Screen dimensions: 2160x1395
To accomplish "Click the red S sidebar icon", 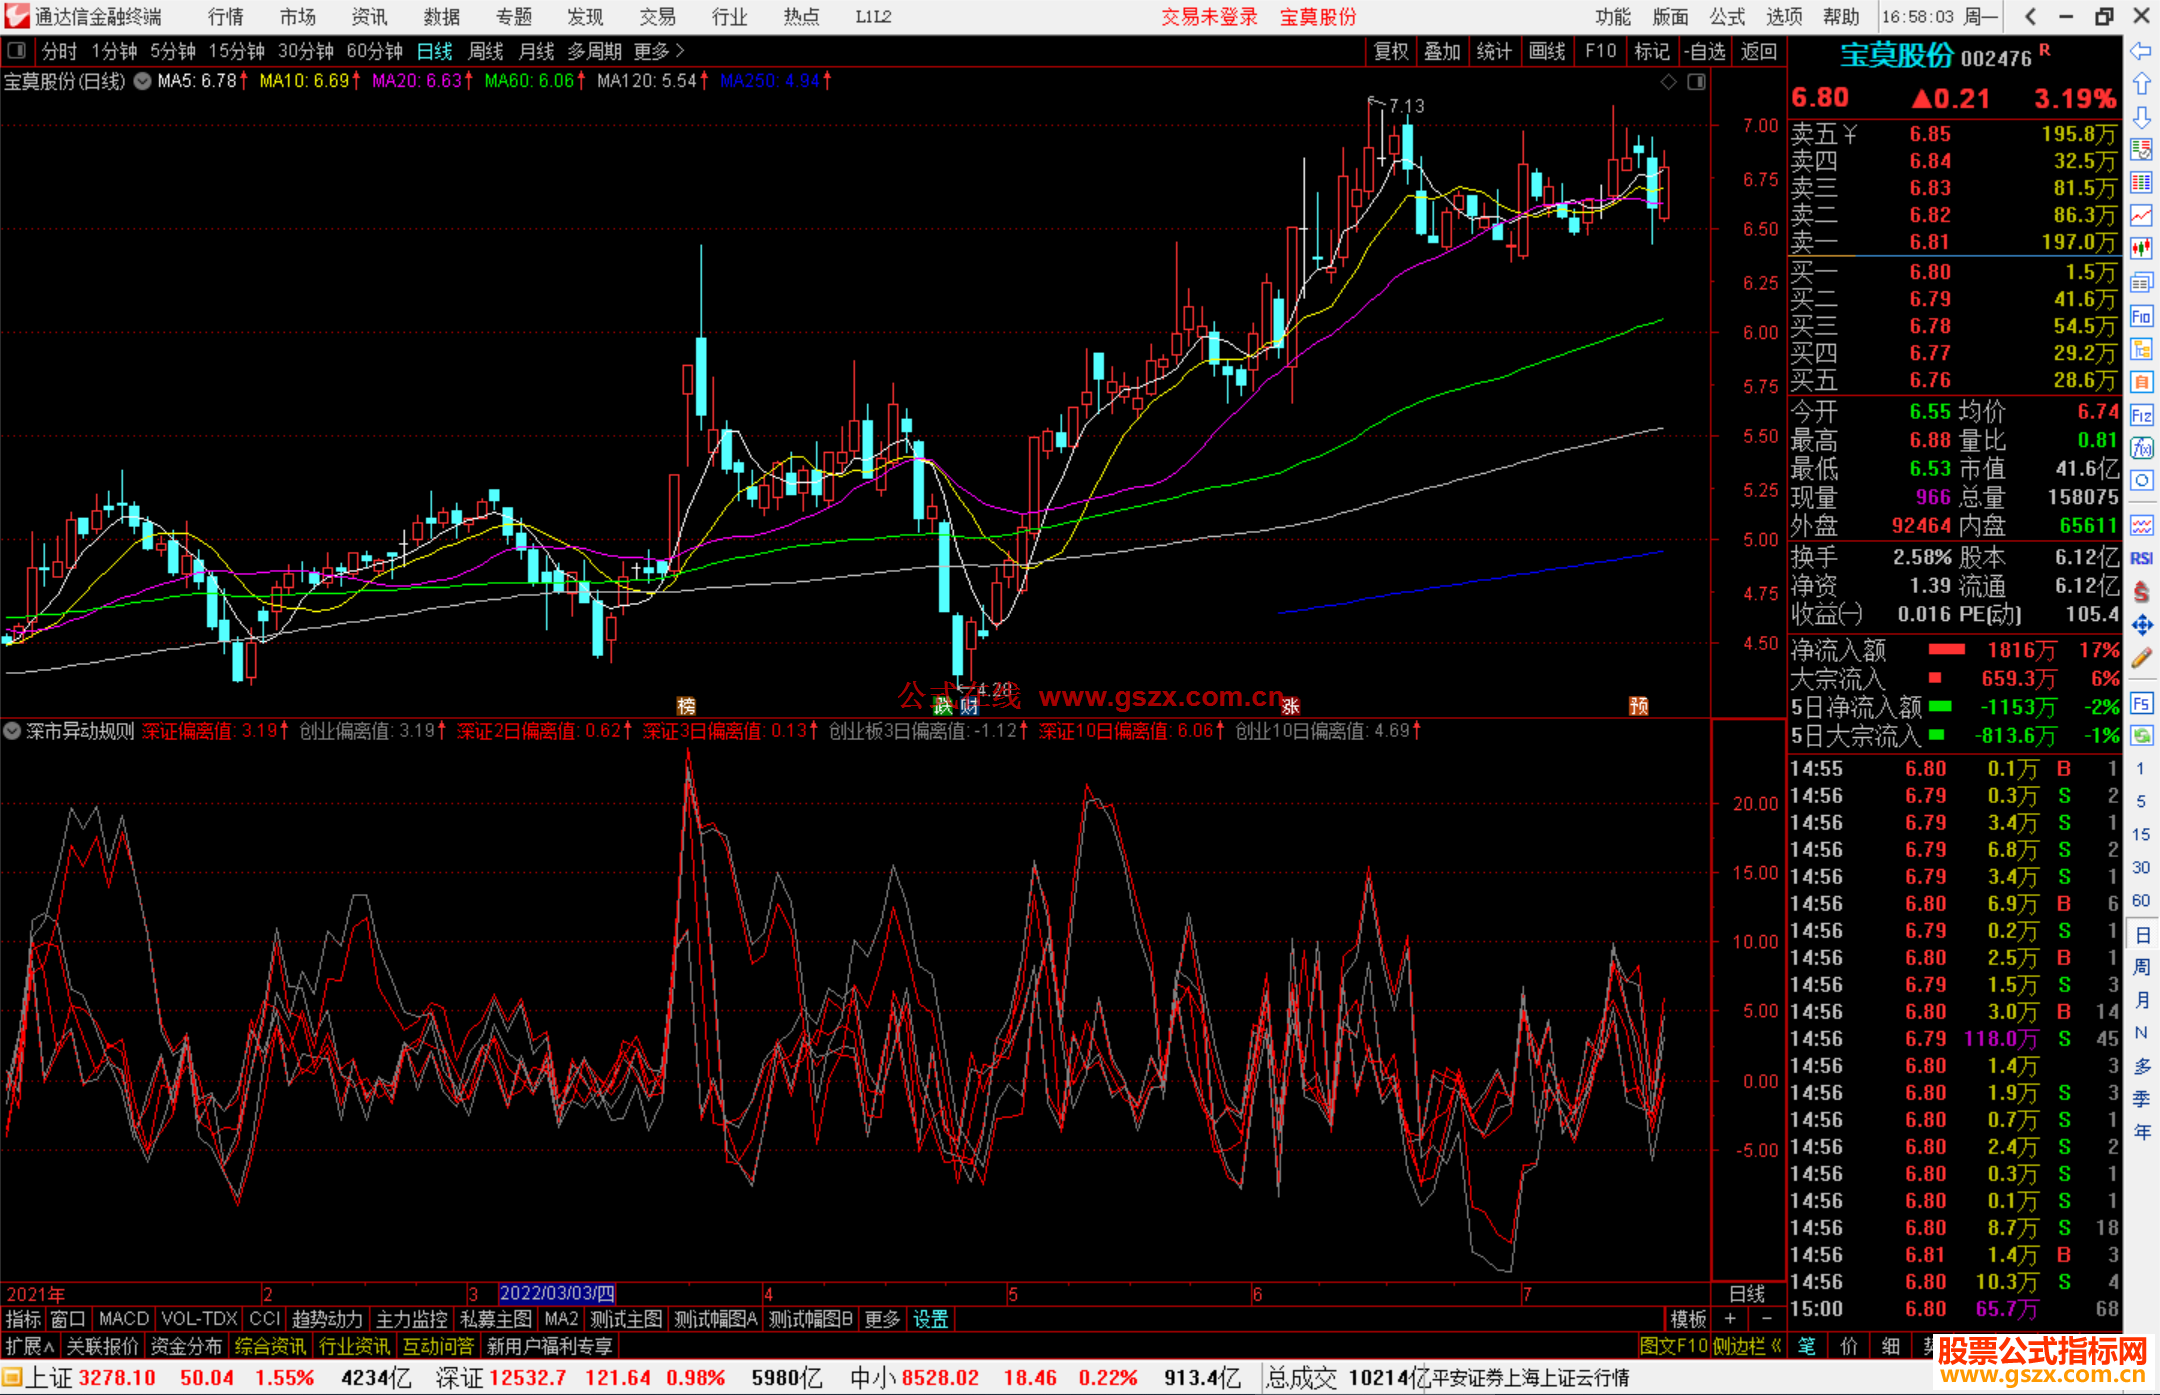I will (x=2141, y=592).
